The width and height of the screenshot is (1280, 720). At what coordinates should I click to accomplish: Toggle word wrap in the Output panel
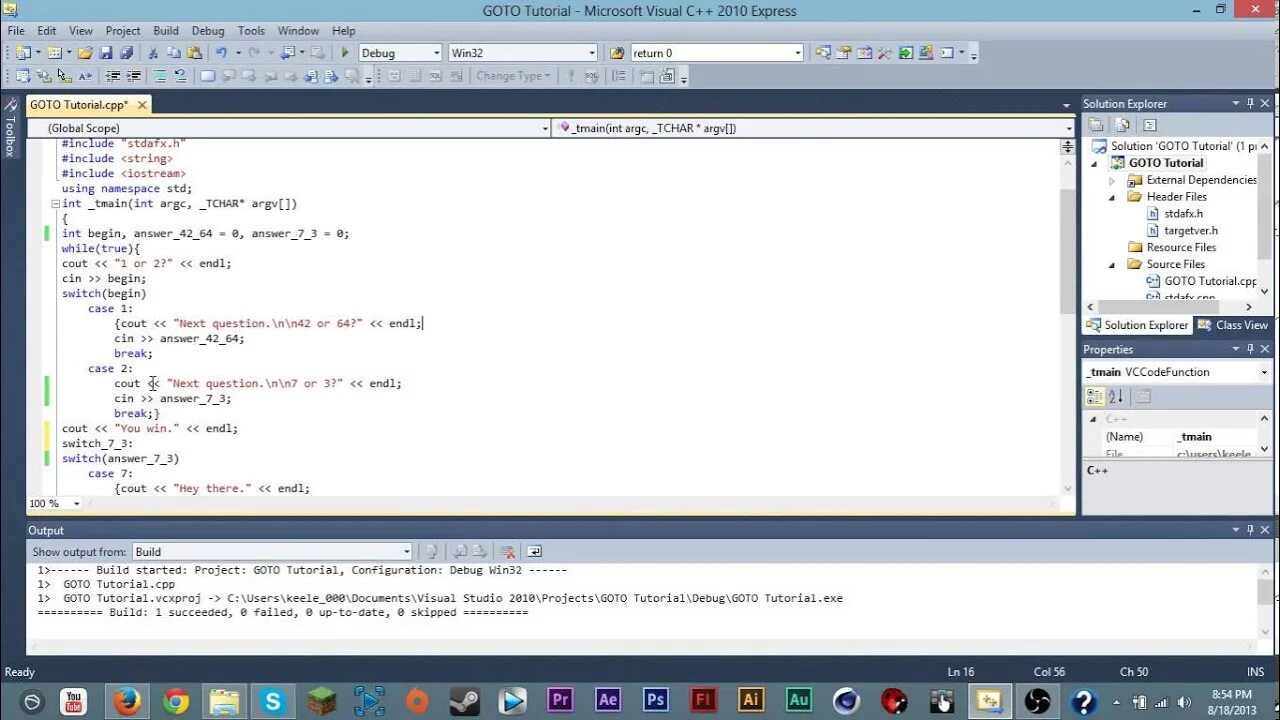pyautogui.click(x=534, y=551)
